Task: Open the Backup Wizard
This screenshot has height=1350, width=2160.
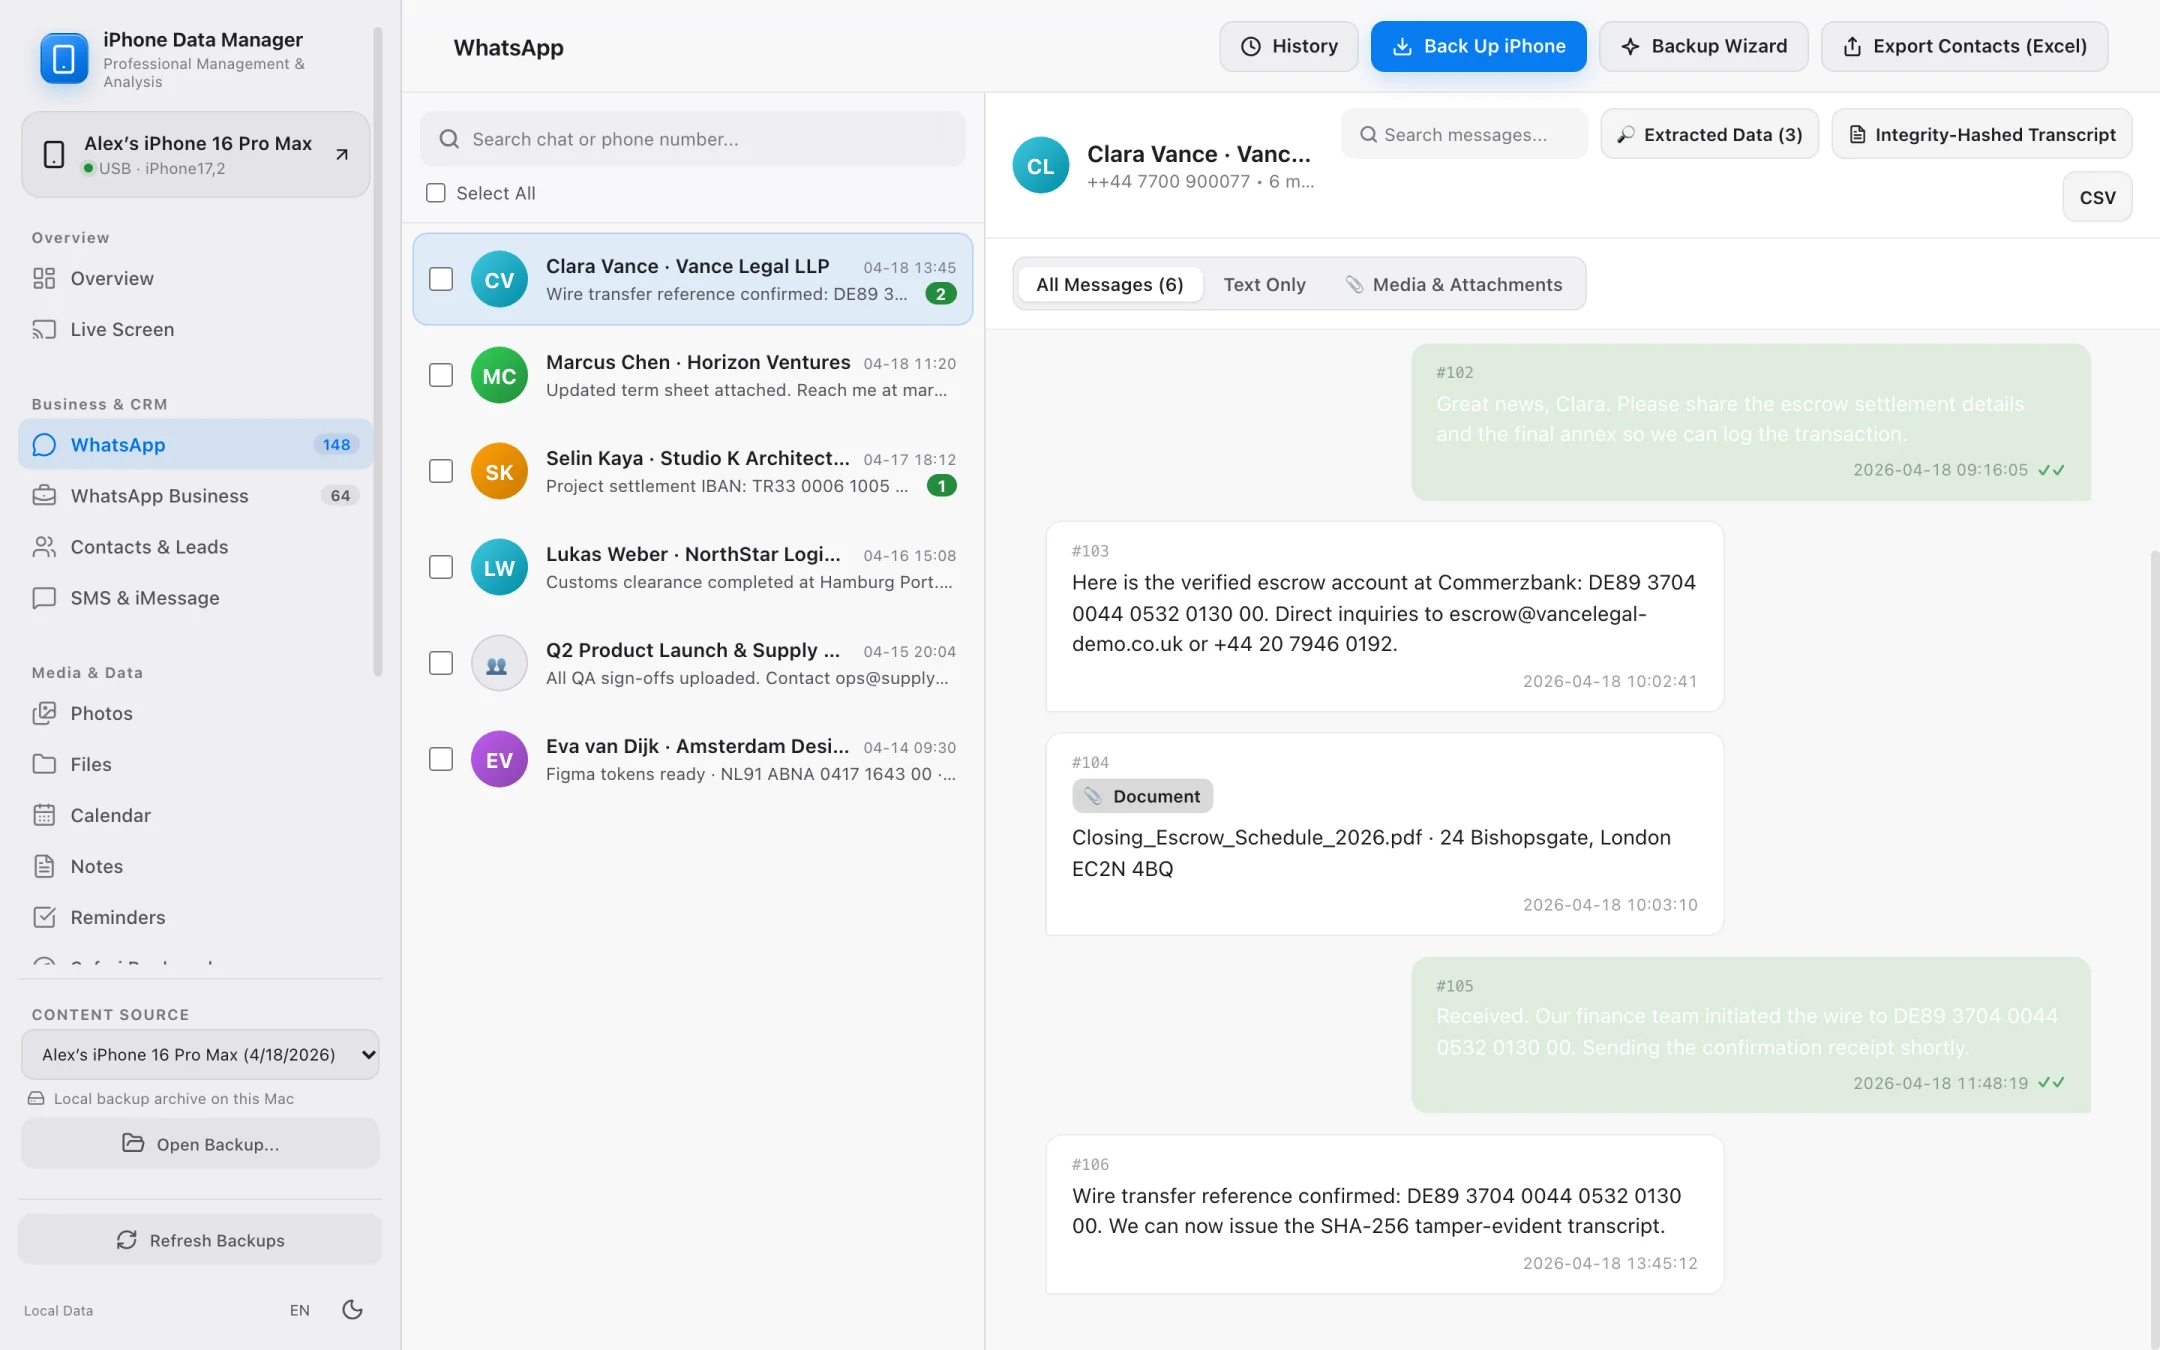Action: pyautogui.click(x=1703, y=46)
